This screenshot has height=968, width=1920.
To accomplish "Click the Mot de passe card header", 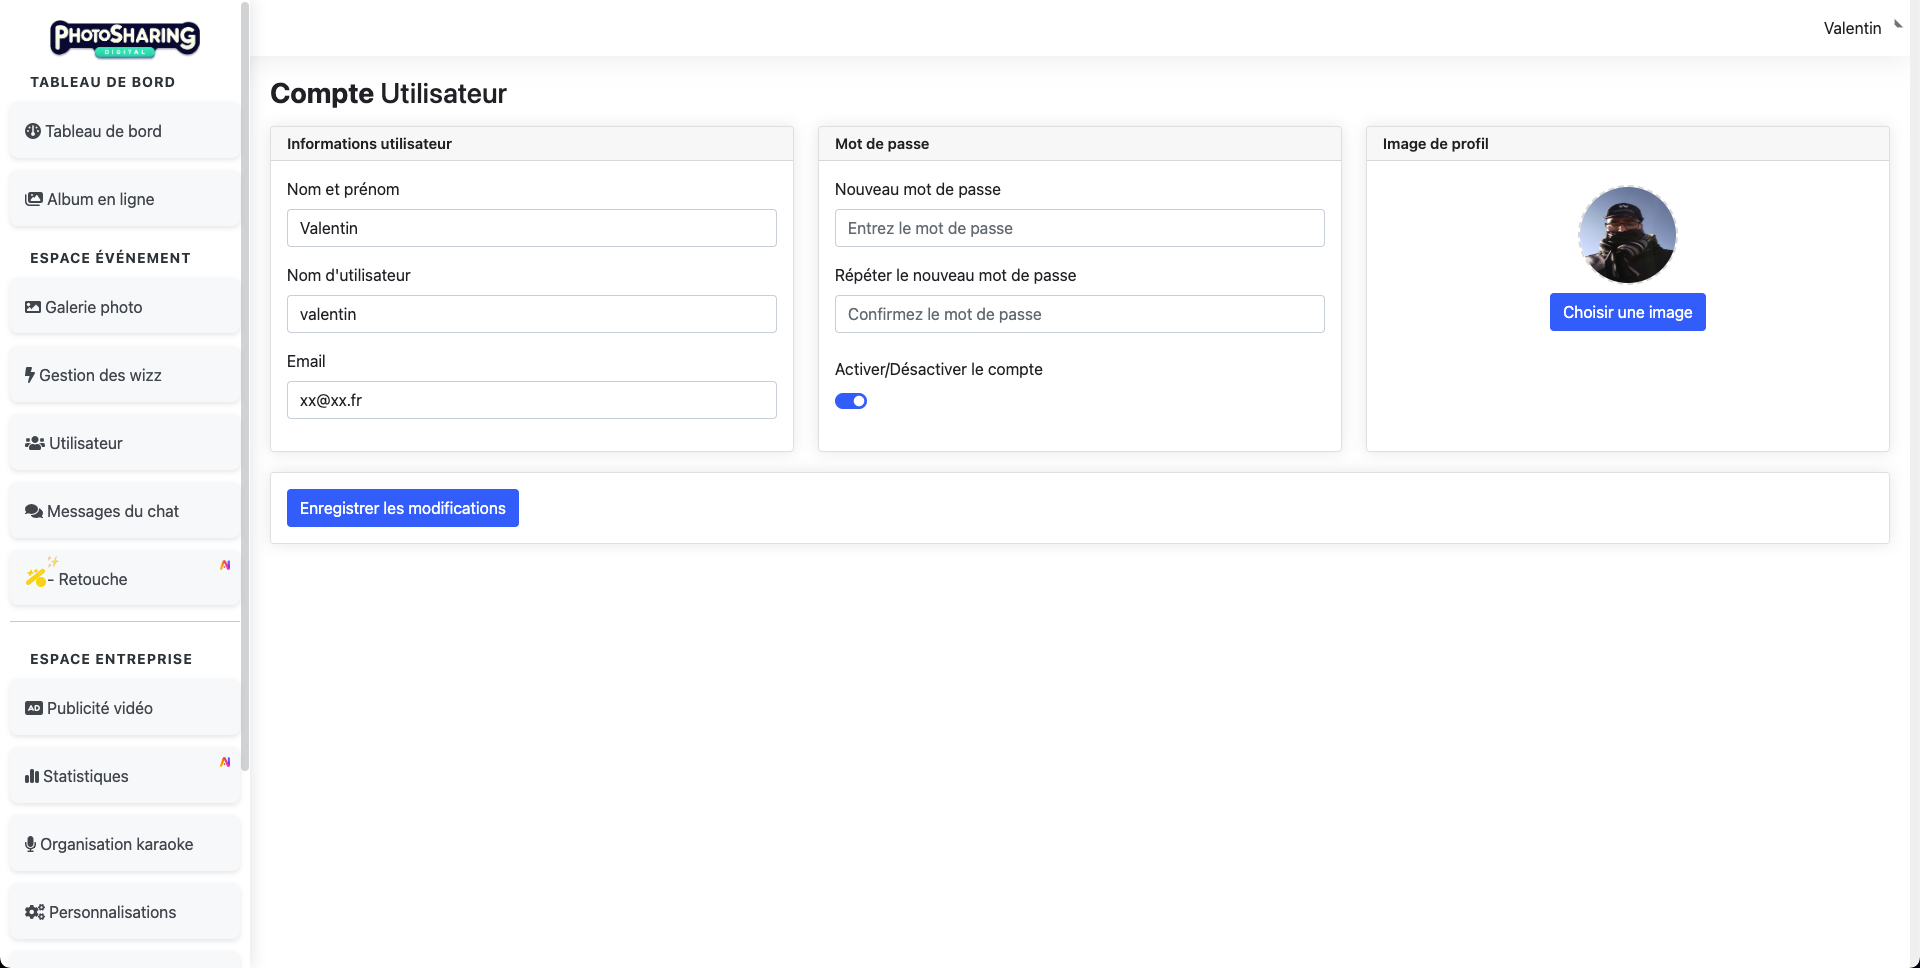I will [x=1080, y=144].
